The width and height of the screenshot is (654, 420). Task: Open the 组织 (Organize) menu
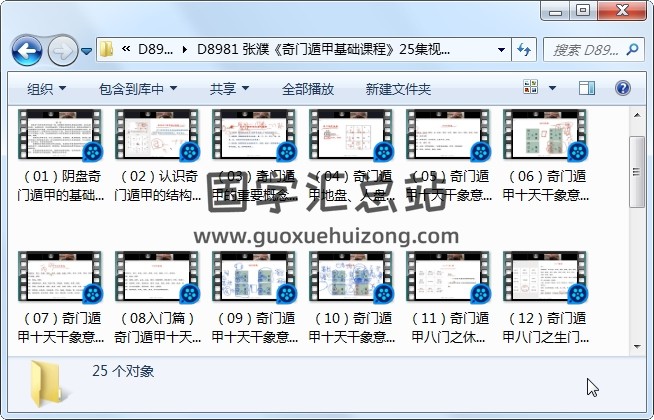(46, 89)
